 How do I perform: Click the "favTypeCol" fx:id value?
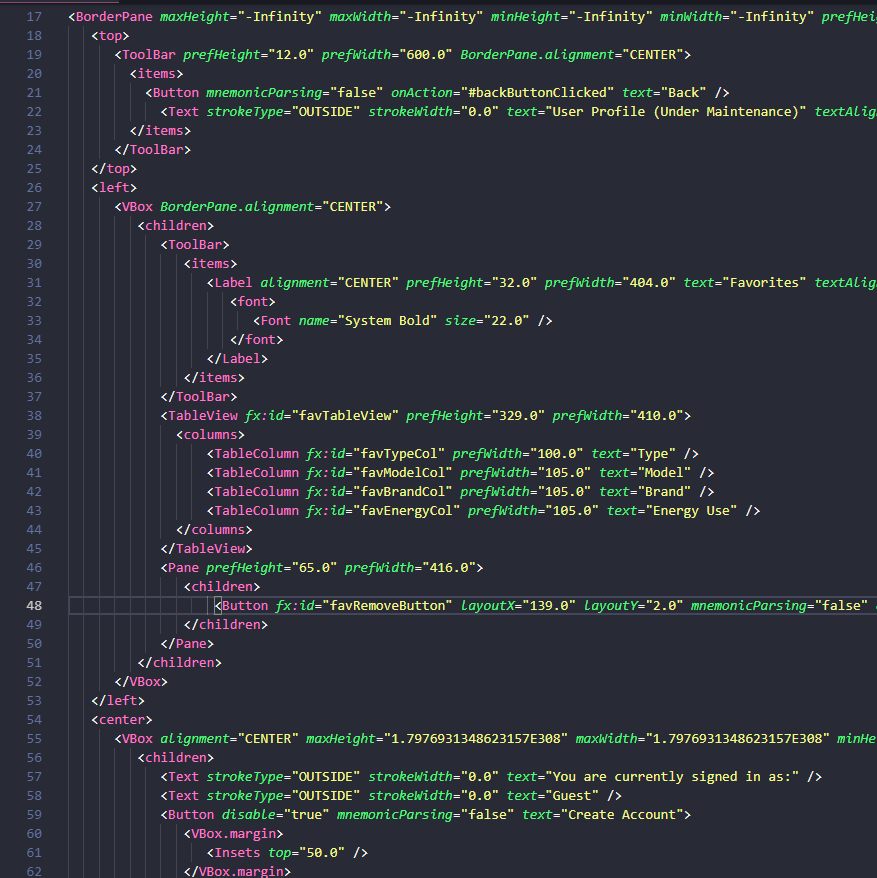click(x=399, y=454)
